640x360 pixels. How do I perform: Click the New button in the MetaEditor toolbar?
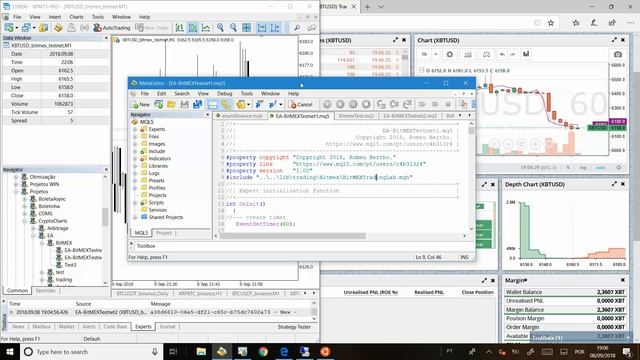(x=140, y=104)
